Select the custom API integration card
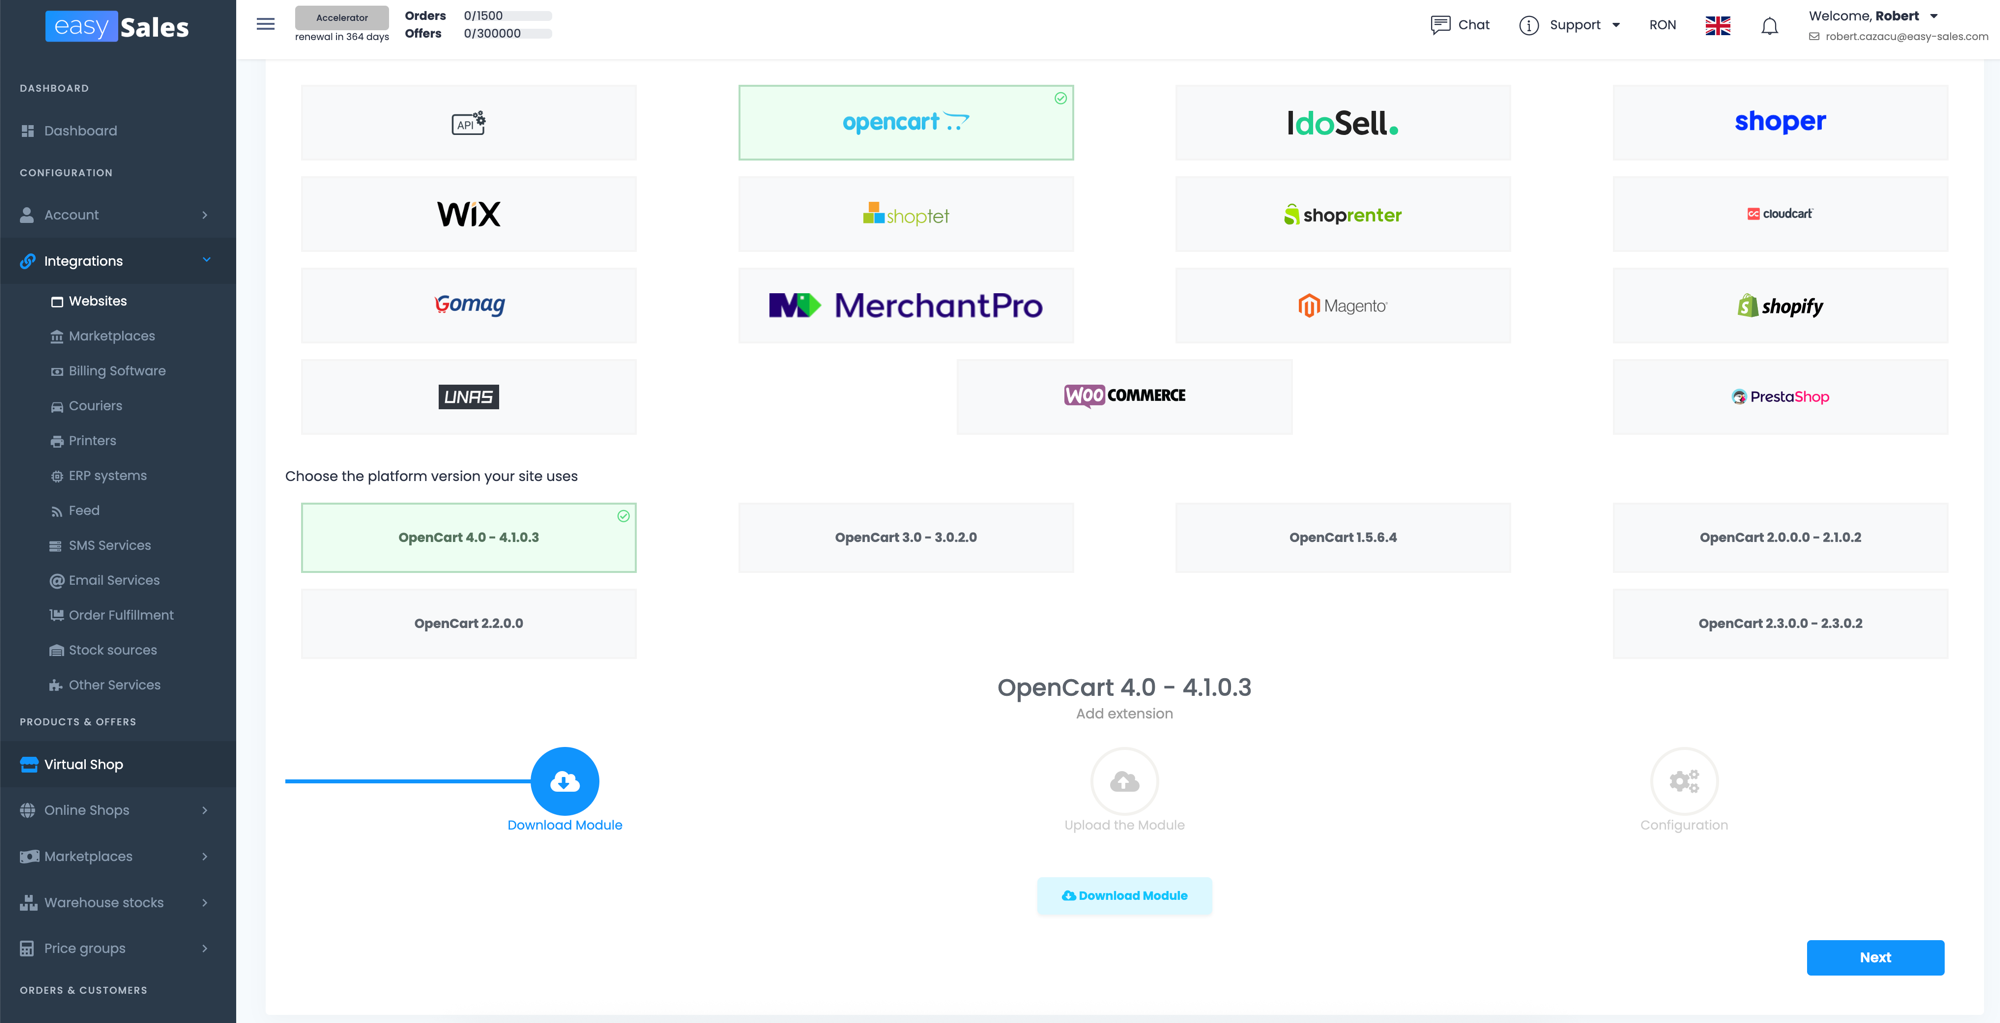The width and height of the screenshot is (2000, 1023). (x=468, y=123)
